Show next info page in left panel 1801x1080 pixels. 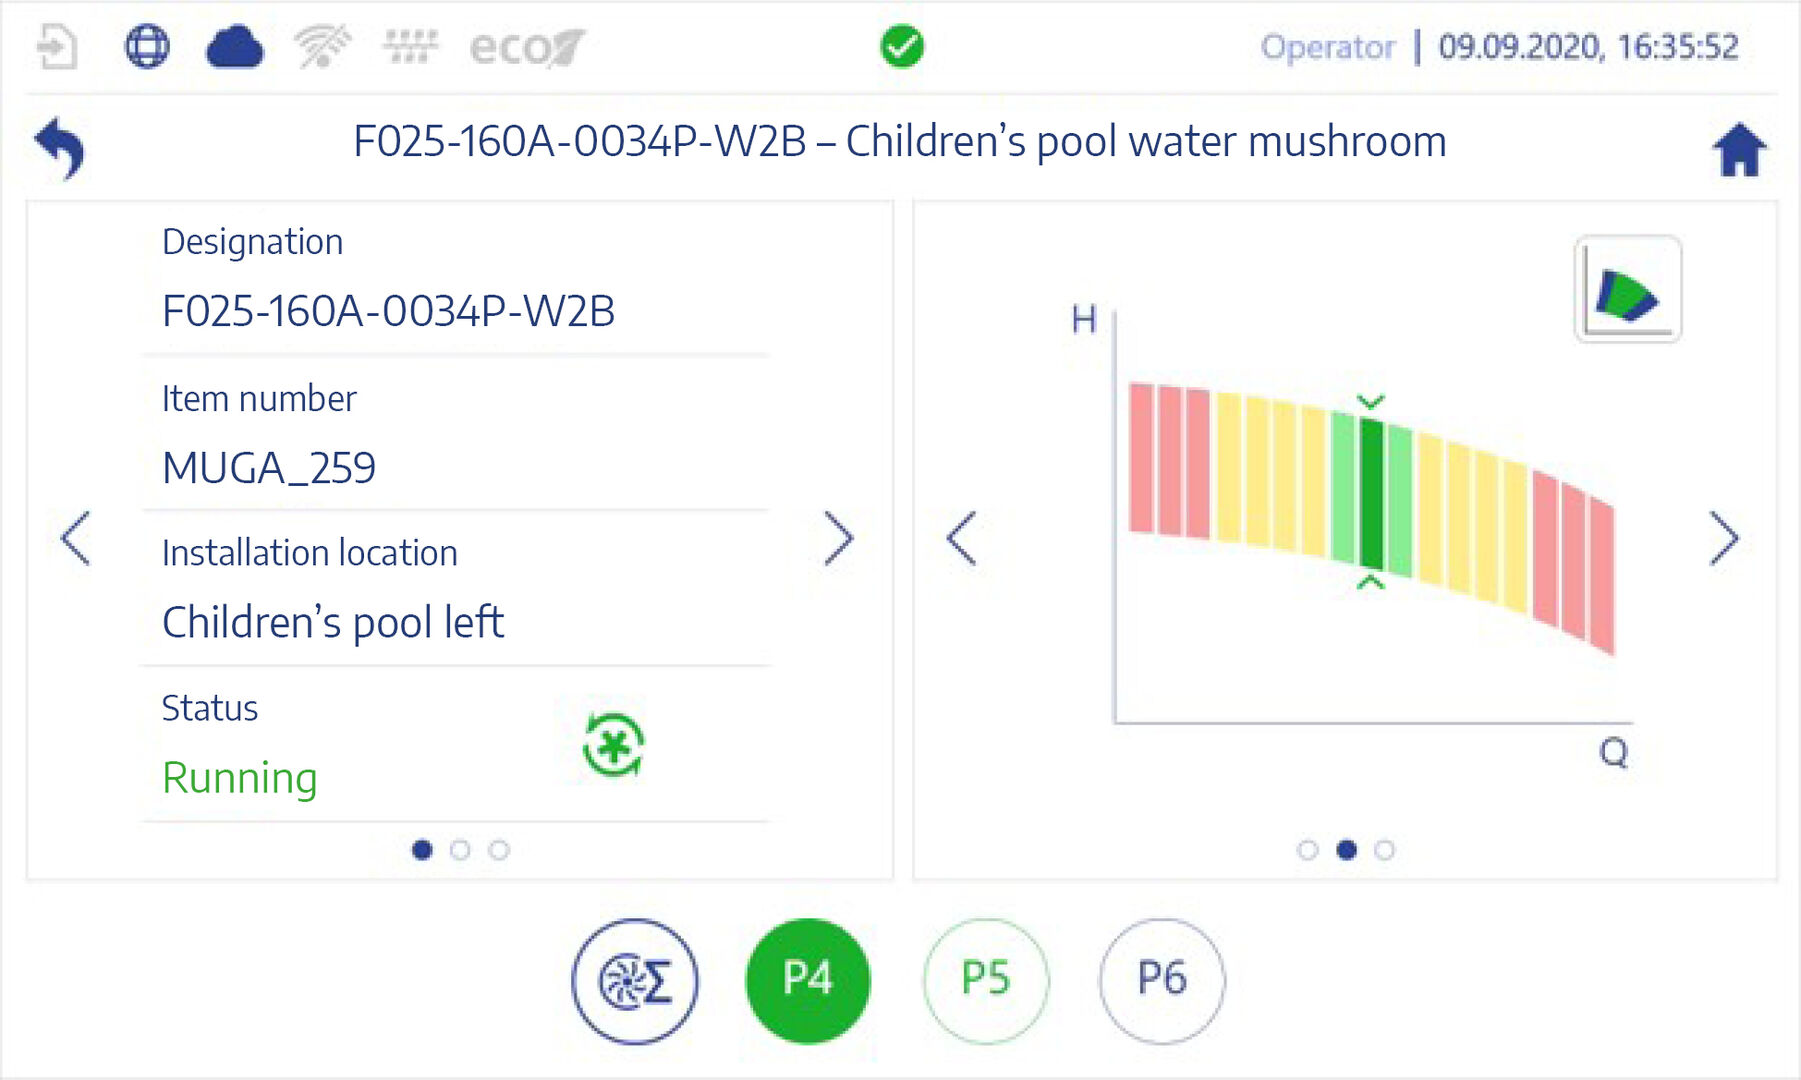pos(838,539)
